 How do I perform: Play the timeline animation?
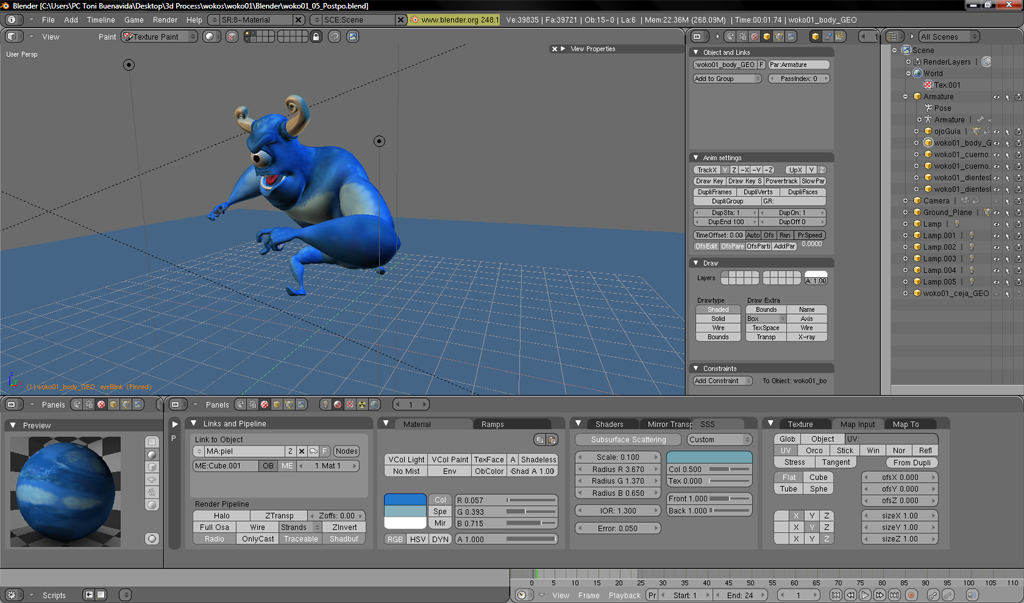tap(865, 595)
